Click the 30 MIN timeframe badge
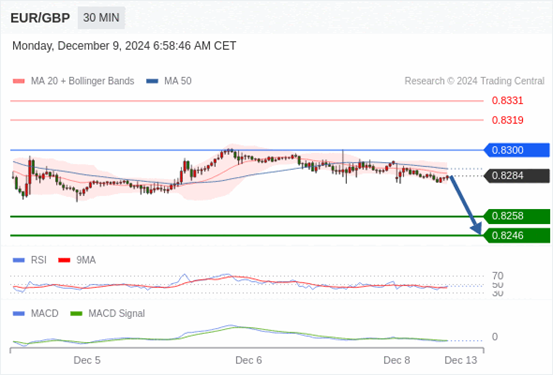 pos(101,18)
